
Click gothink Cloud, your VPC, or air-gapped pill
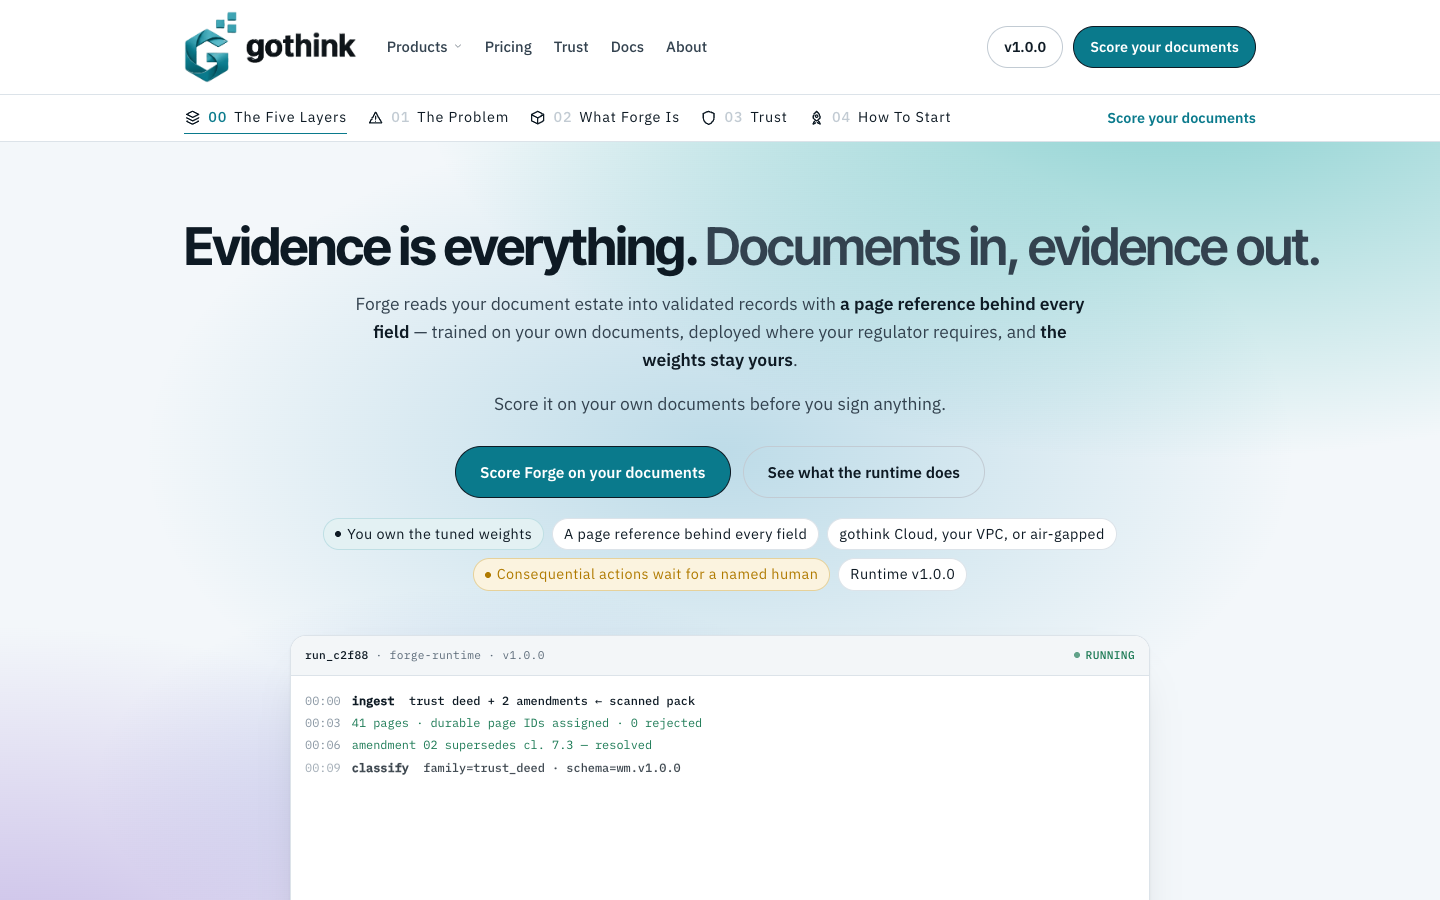pyautogui.click(x=972, y=534)
